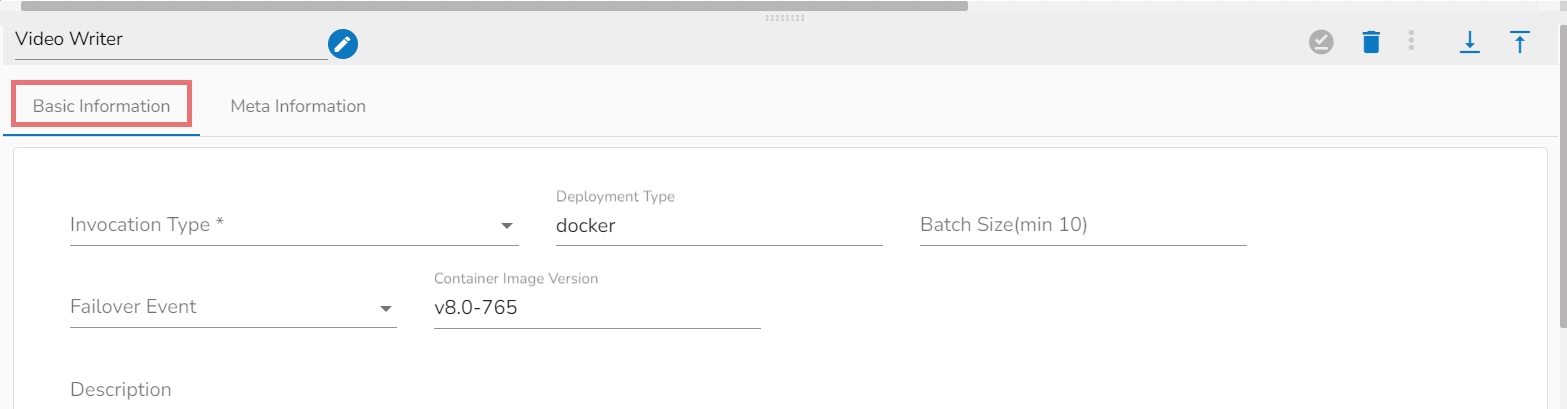Click the top horizontal scrollbar thumb

(494, 5)
